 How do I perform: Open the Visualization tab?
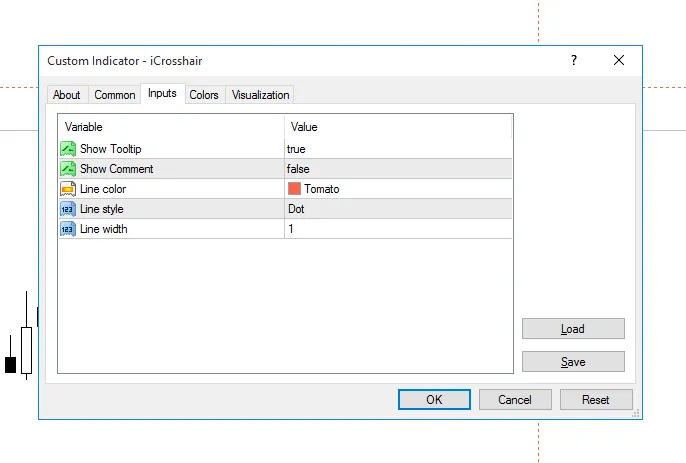pos(260,95)
